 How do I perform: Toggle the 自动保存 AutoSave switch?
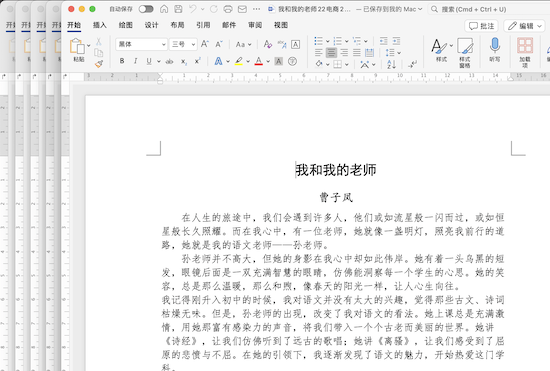(x=146, y=9)
